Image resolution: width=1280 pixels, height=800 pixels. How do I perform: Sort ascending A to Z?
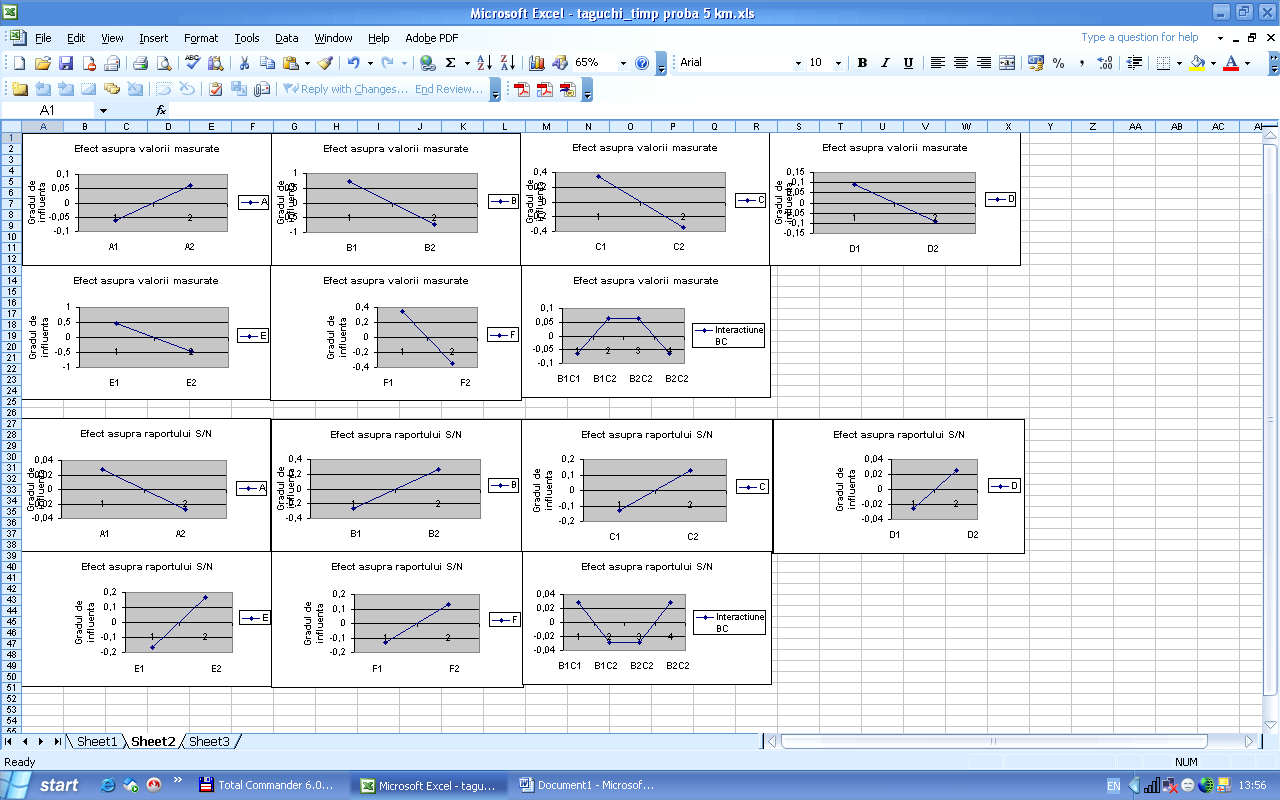[484, 63]
